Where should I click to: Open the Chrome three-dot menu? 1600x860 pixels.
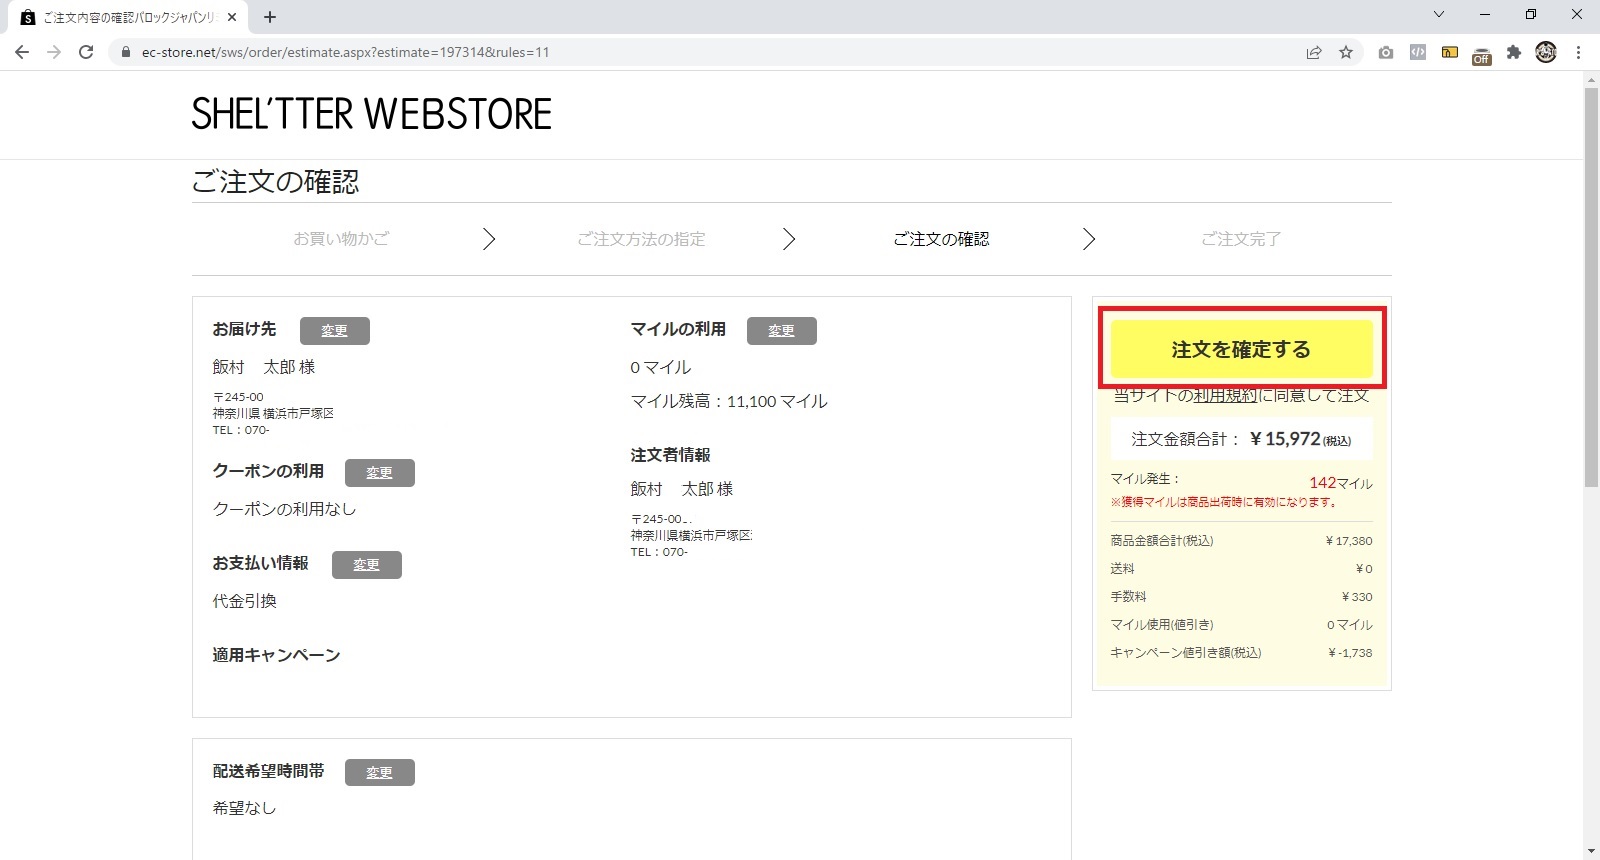[x=1579, y=52]
